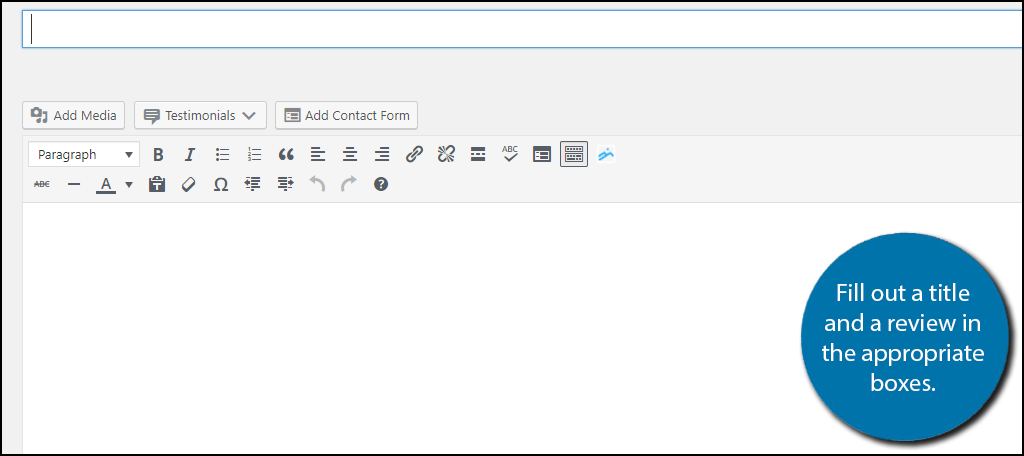Click the text color A button

coord(106,185)
